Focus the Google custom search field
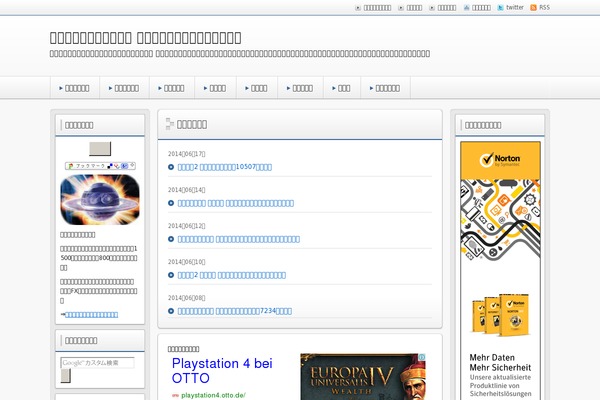 [97, 363]
